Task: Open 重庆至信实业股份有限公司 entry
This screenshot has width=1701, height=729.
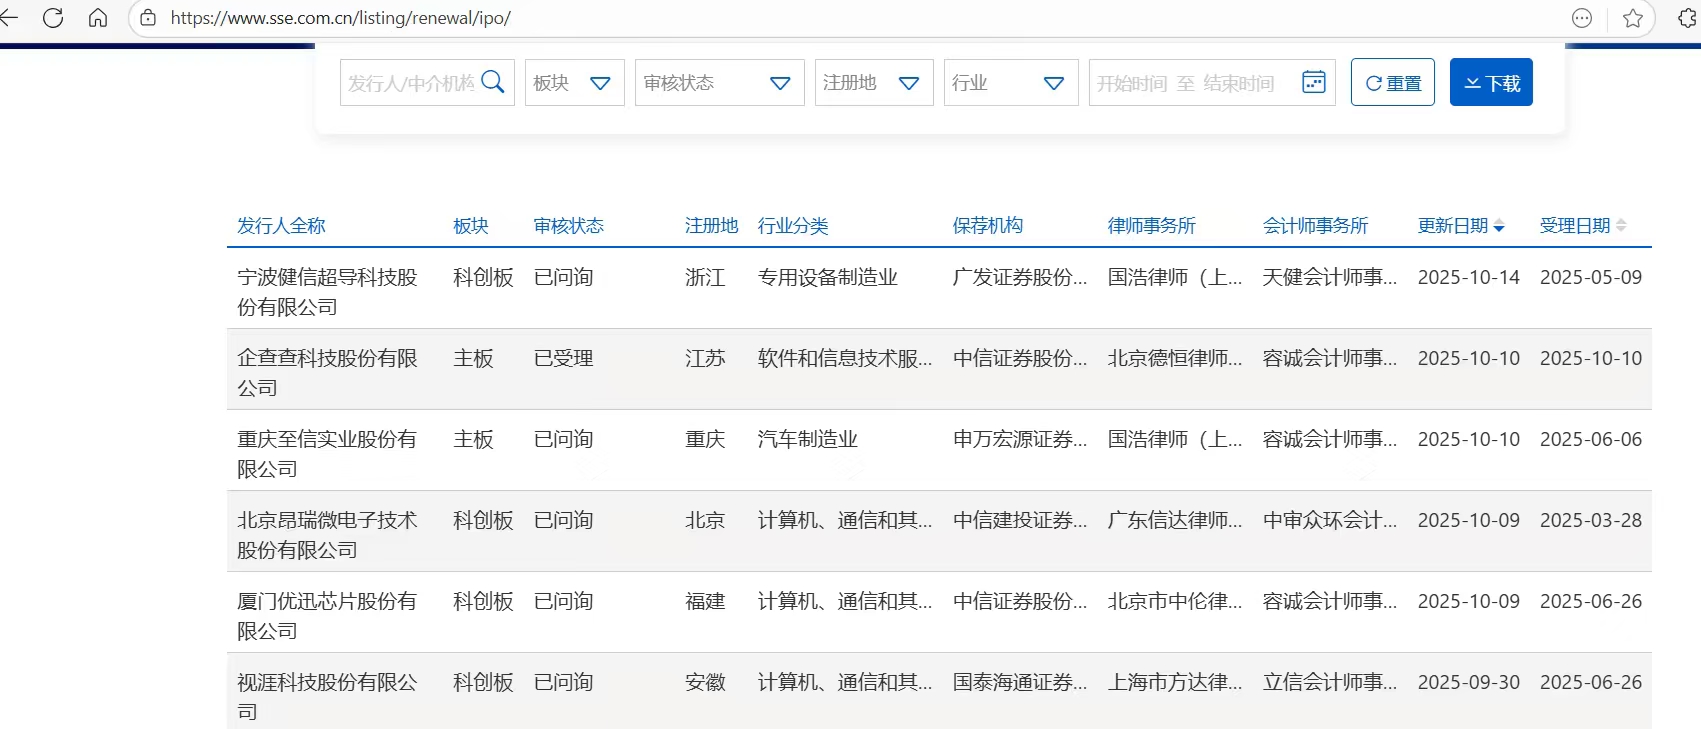Action: 327,454
